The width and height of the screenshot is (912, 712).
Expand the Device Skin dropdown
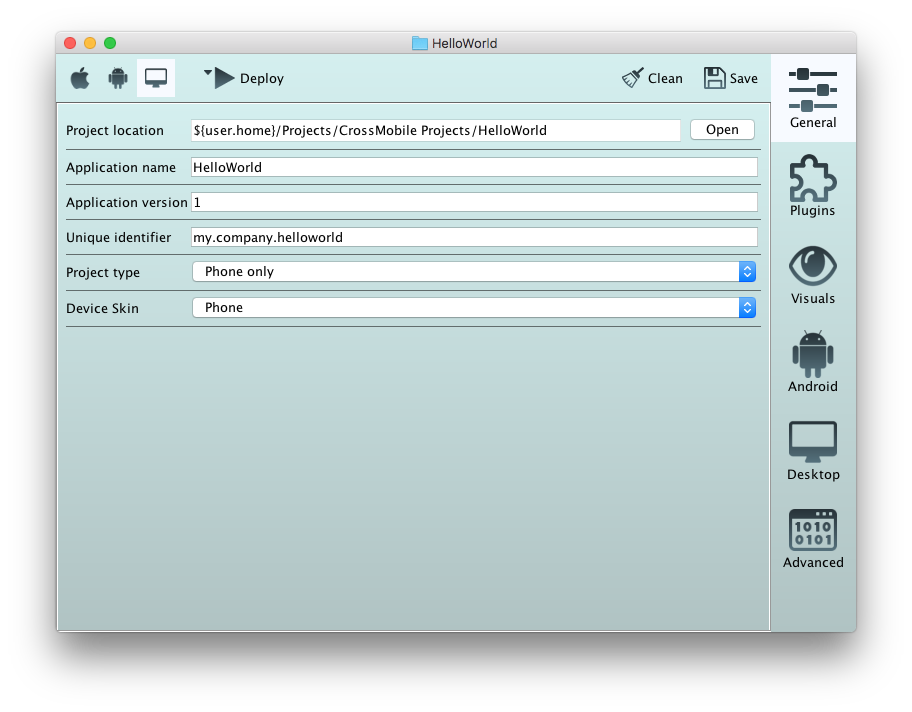click(474, 308)
